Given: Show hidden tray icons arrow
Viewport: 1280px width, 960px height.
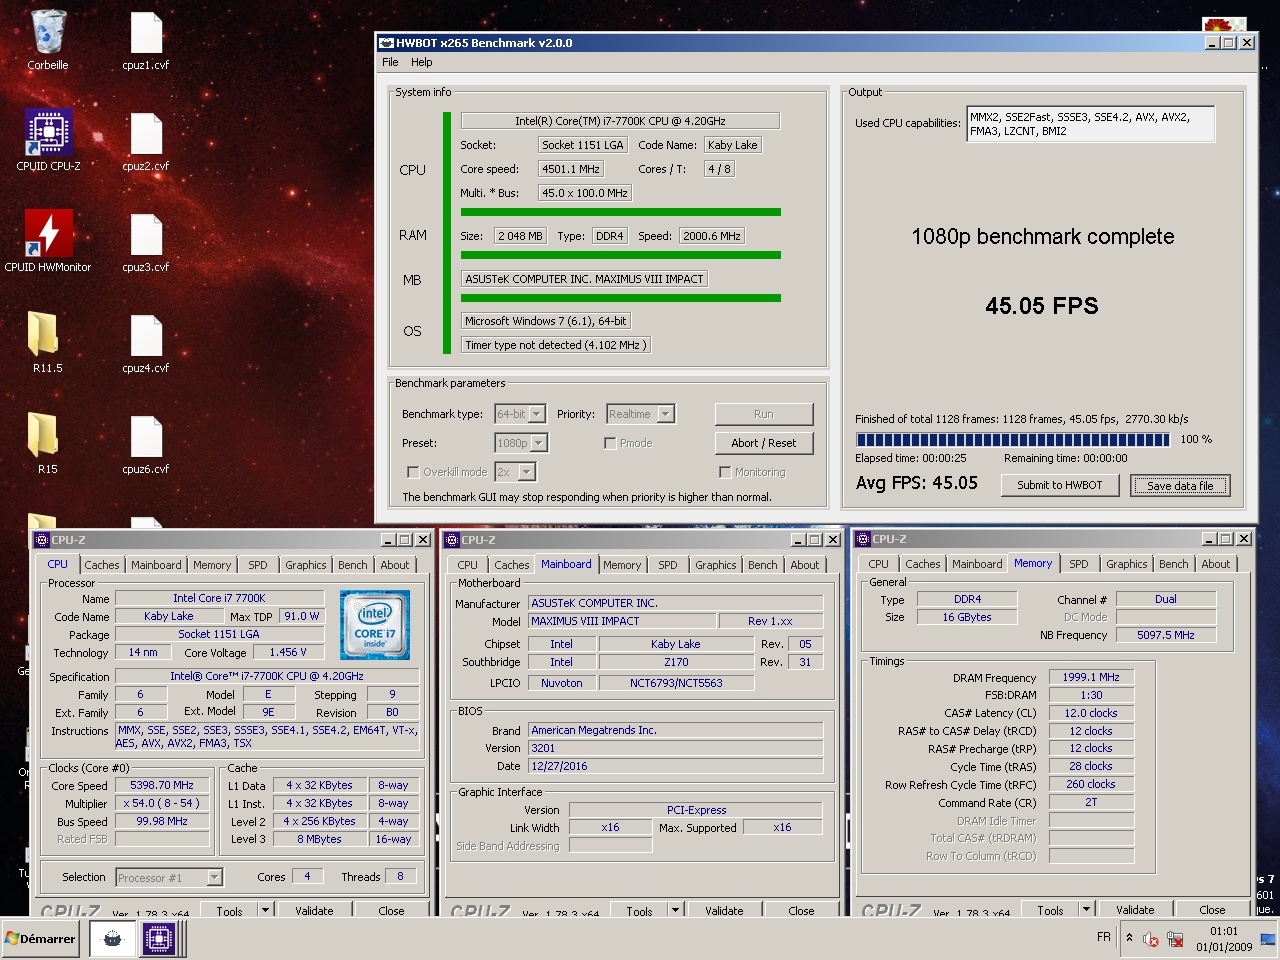Looking at the screenshot, I should pos(1129,938).
